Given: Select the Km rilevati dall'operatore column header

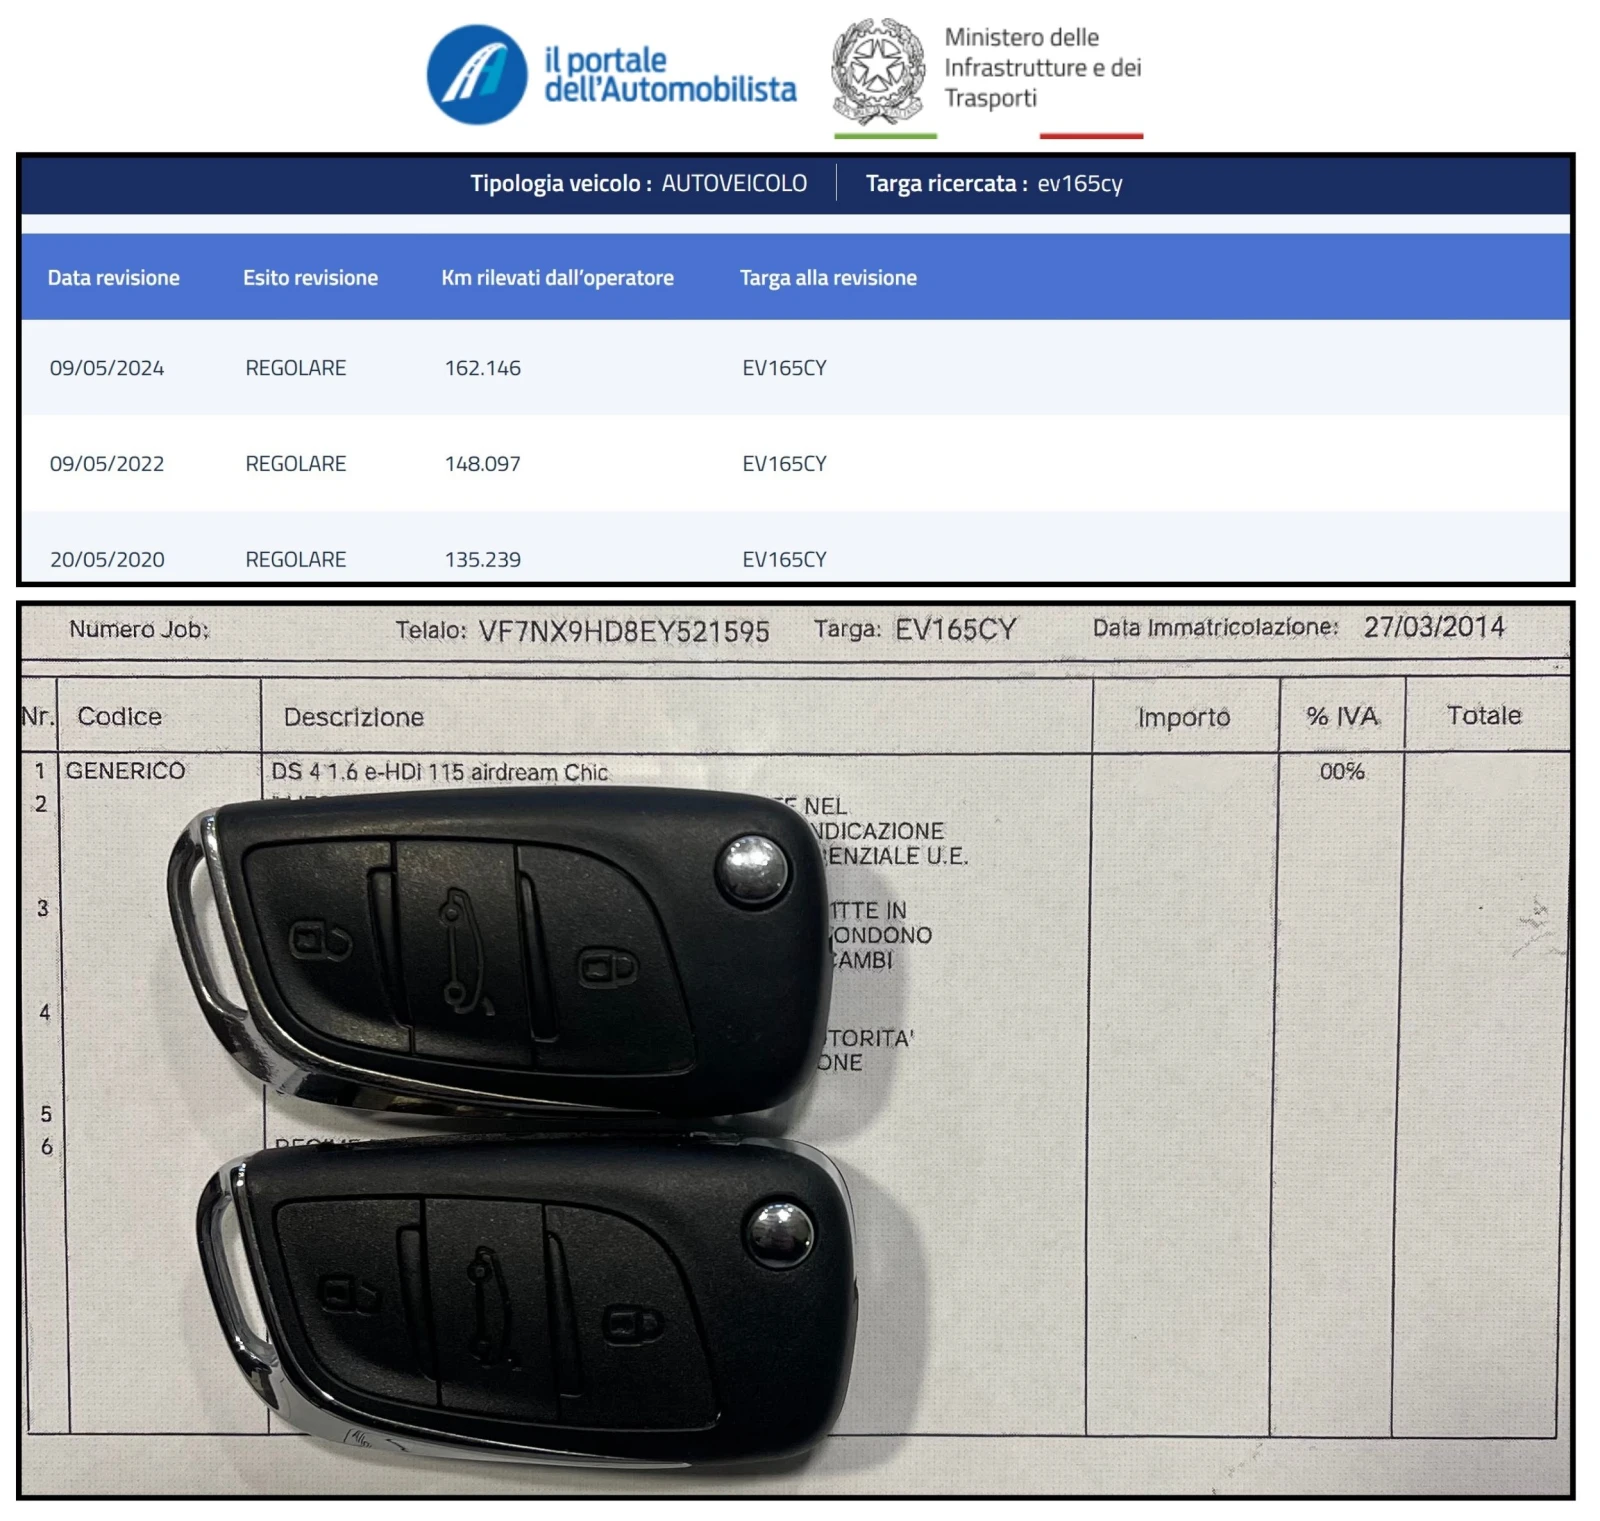Looking at the screenshot, I should click(x=557, y=278).
